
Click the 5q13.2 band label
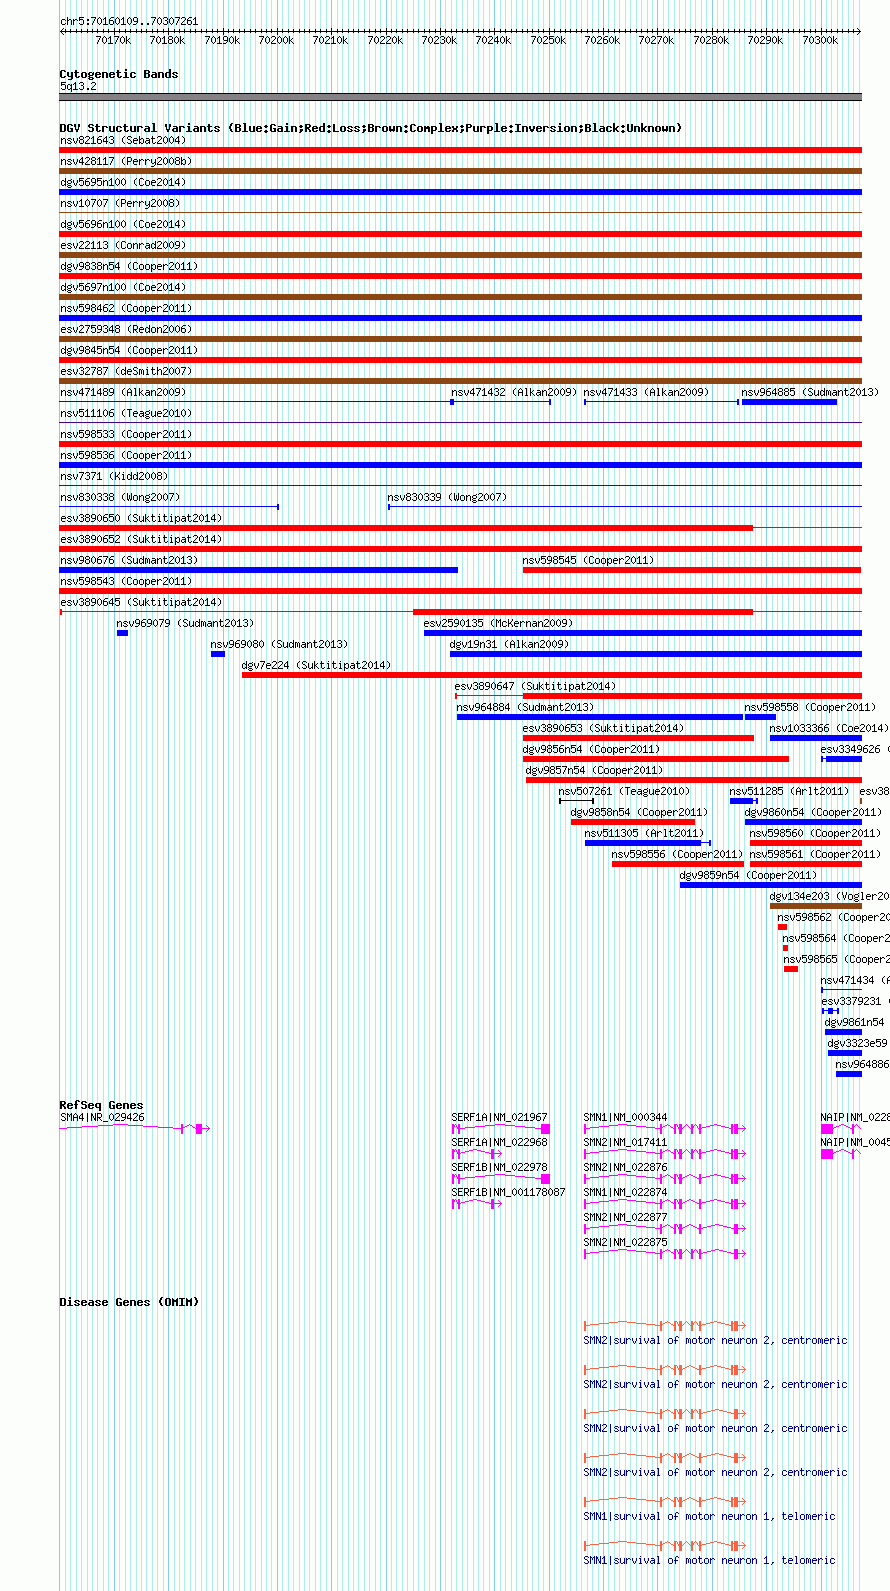click(78, 87)
